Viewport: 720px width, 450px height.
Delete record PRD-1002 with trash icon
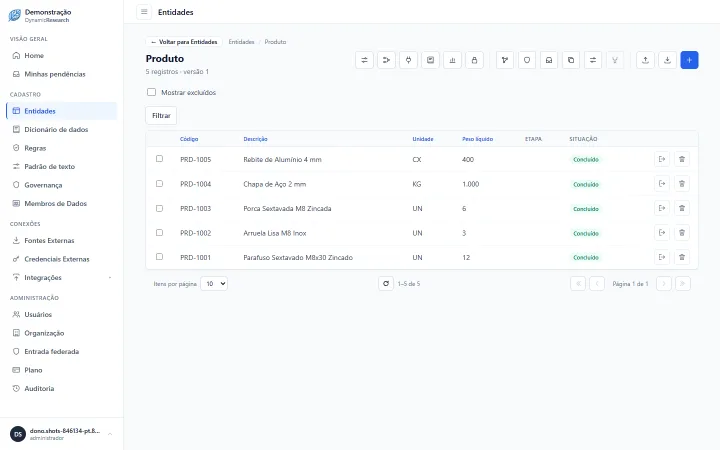682,233
